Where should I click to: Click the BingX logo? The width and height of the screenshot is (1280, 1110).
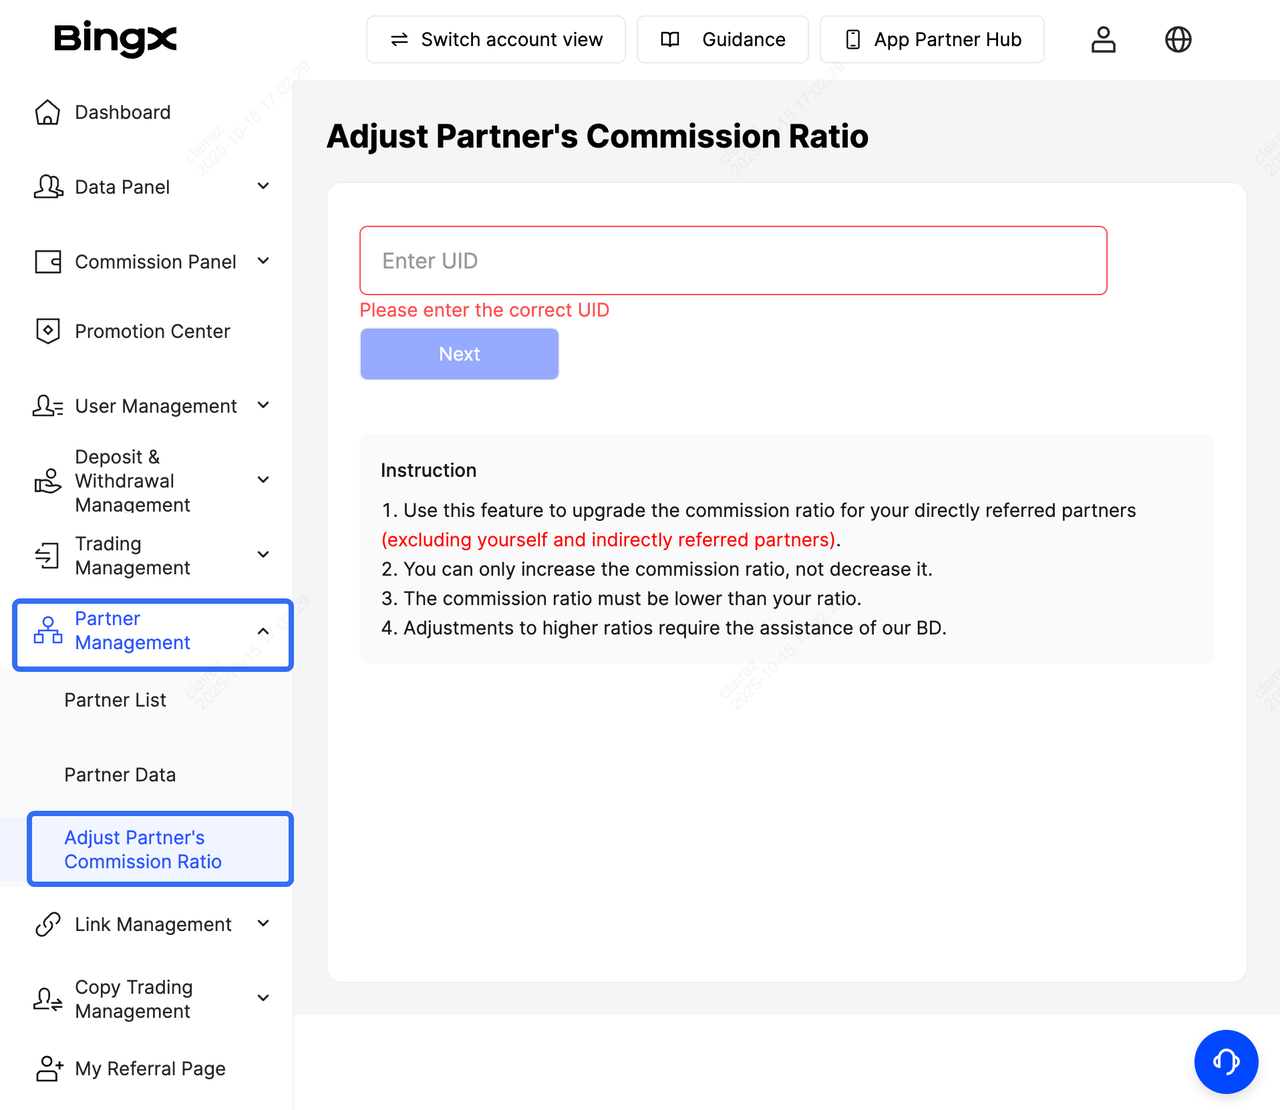pyautogui.click(x=115, y=39)
